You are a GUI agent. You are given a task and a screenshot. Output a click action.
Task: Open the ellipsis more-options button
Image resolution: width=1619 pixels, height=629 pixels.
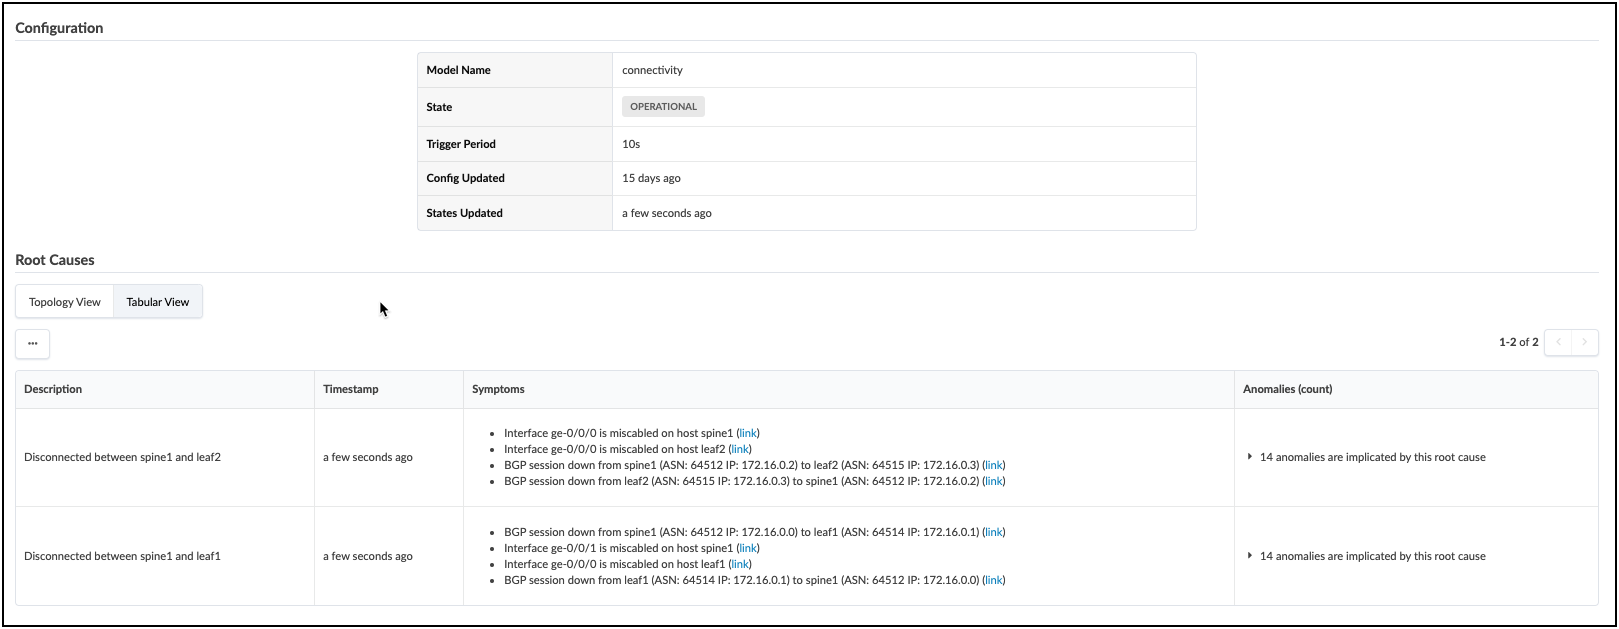pos(33,343)
